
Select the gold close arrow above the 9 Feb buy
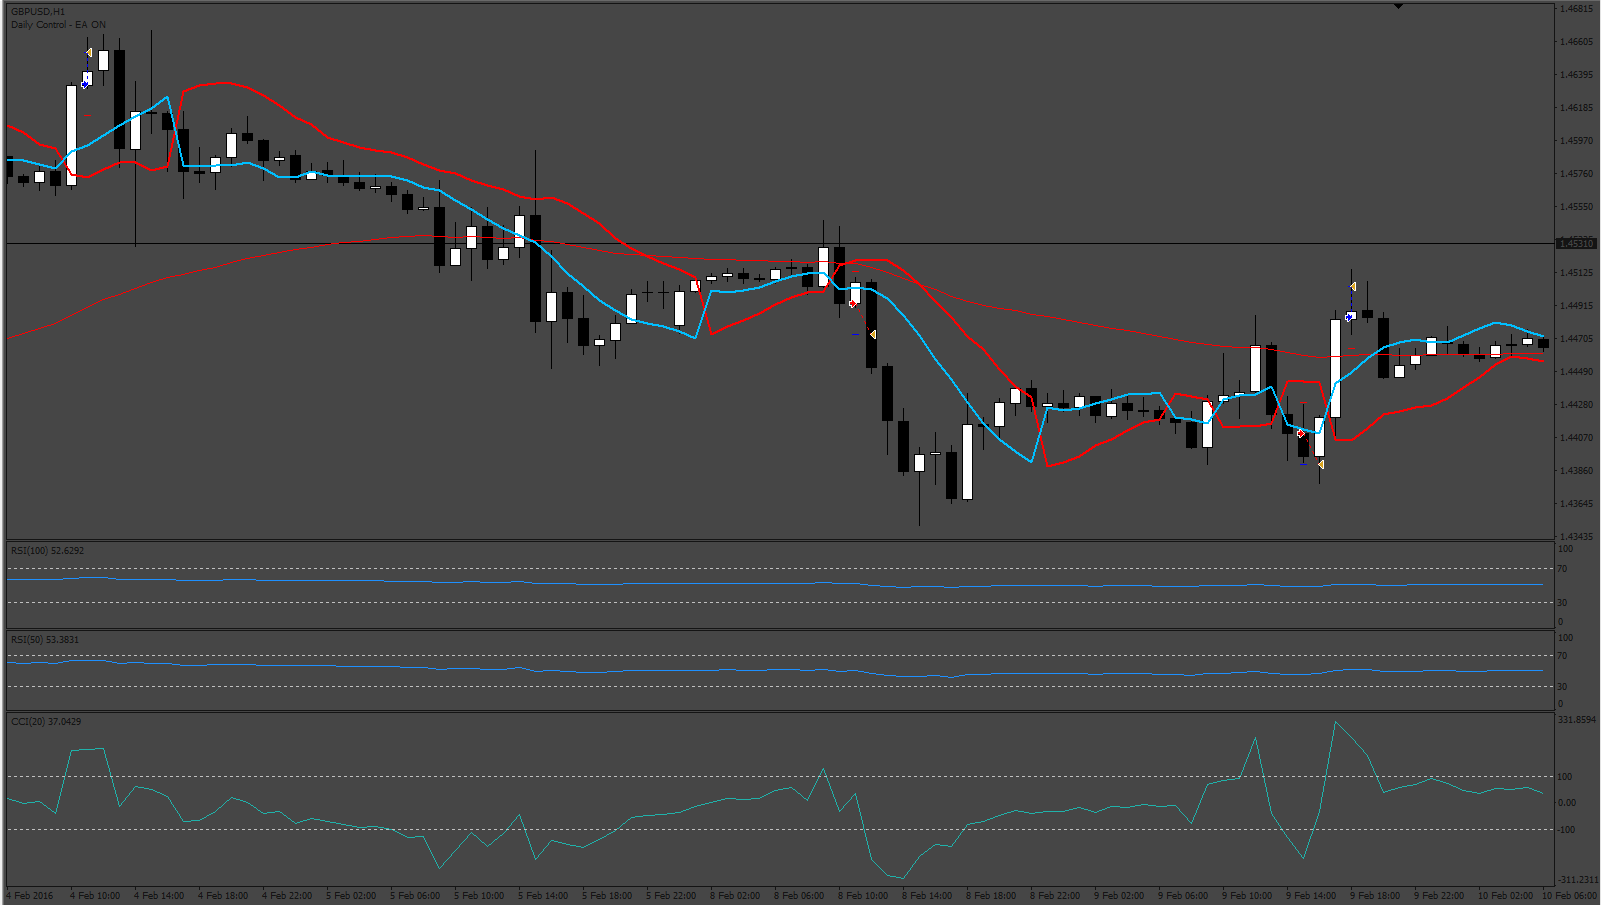click(1353, 287)
